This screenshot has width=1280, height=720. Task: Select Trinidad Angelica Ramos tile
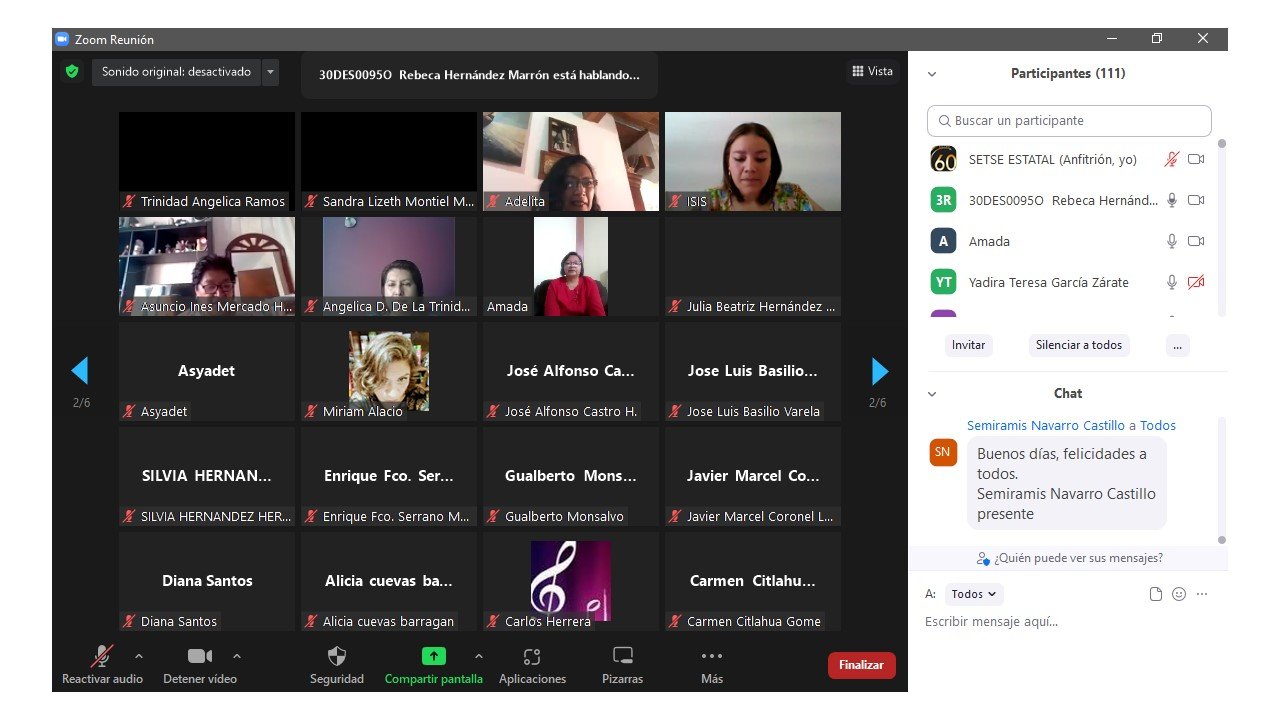(x=207, y=161)
